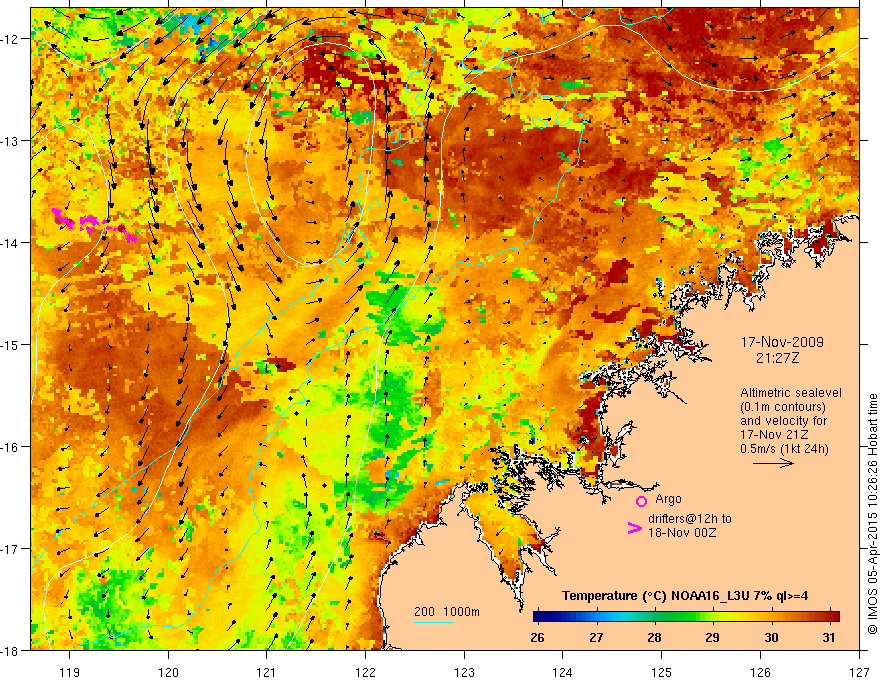
Task: Click the color bar label 30
Action: pos(771,638)
